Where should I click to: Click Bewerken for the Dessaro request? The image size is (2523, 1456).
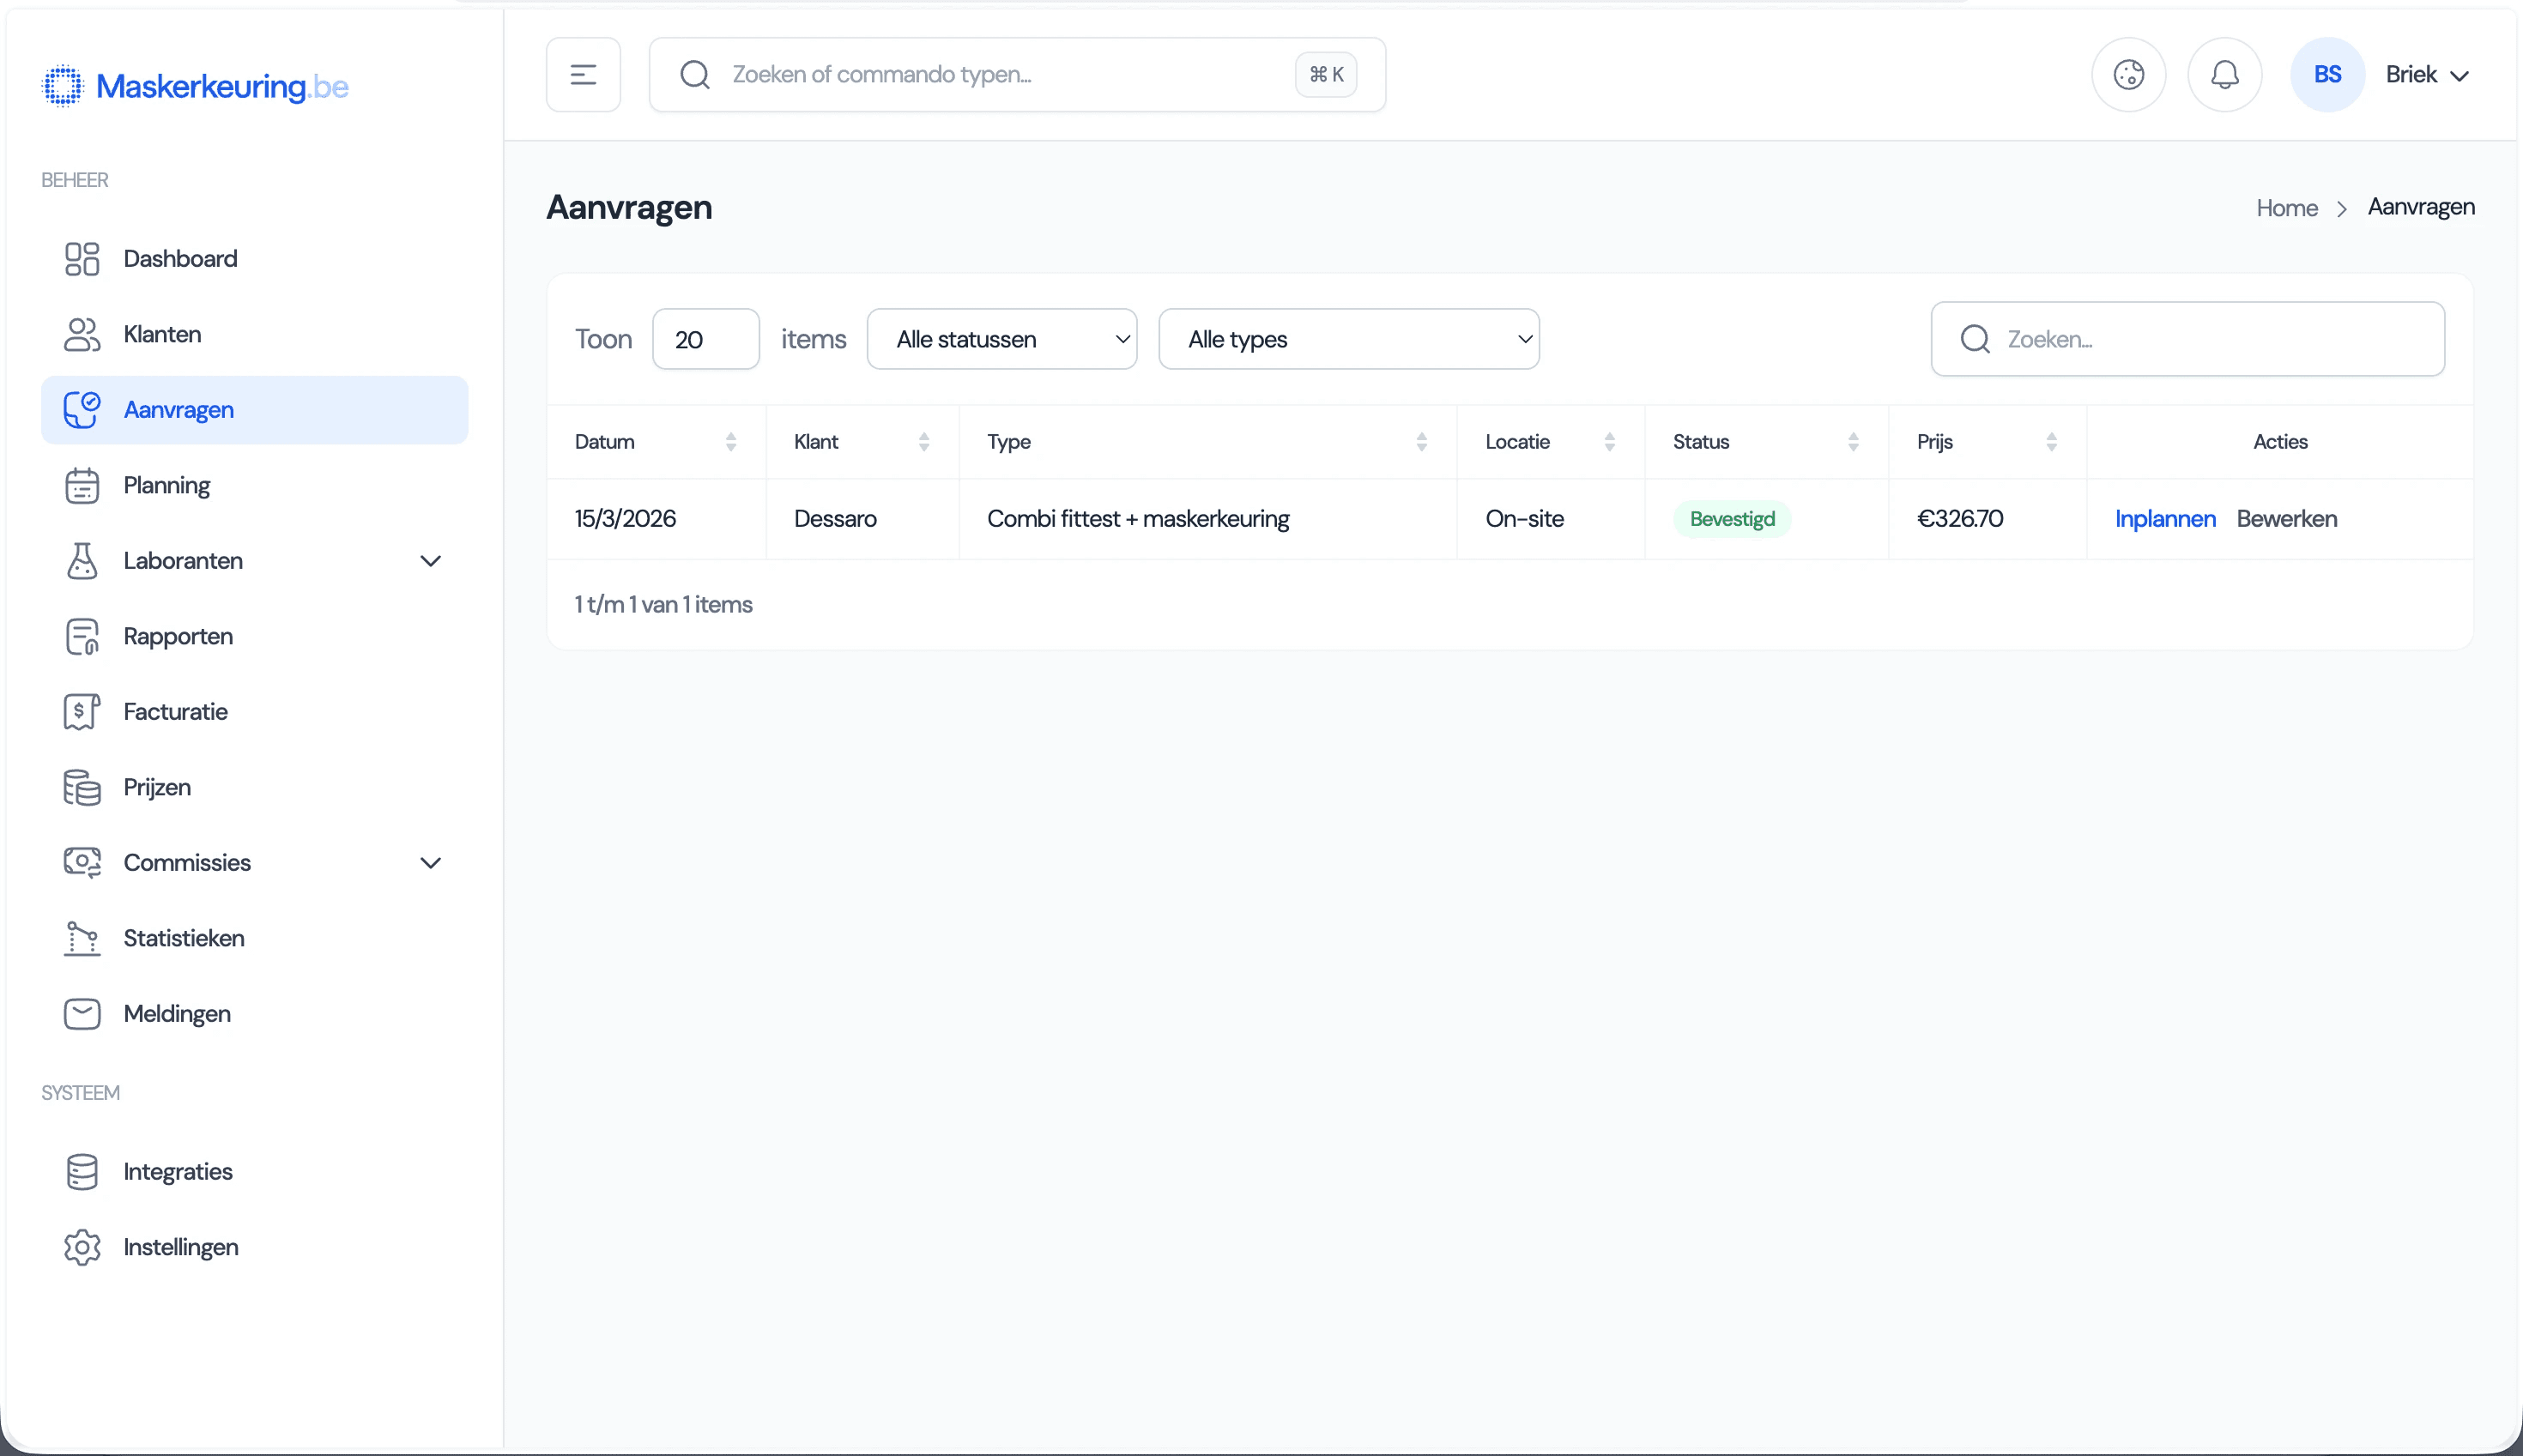[x=2286, y=519]
